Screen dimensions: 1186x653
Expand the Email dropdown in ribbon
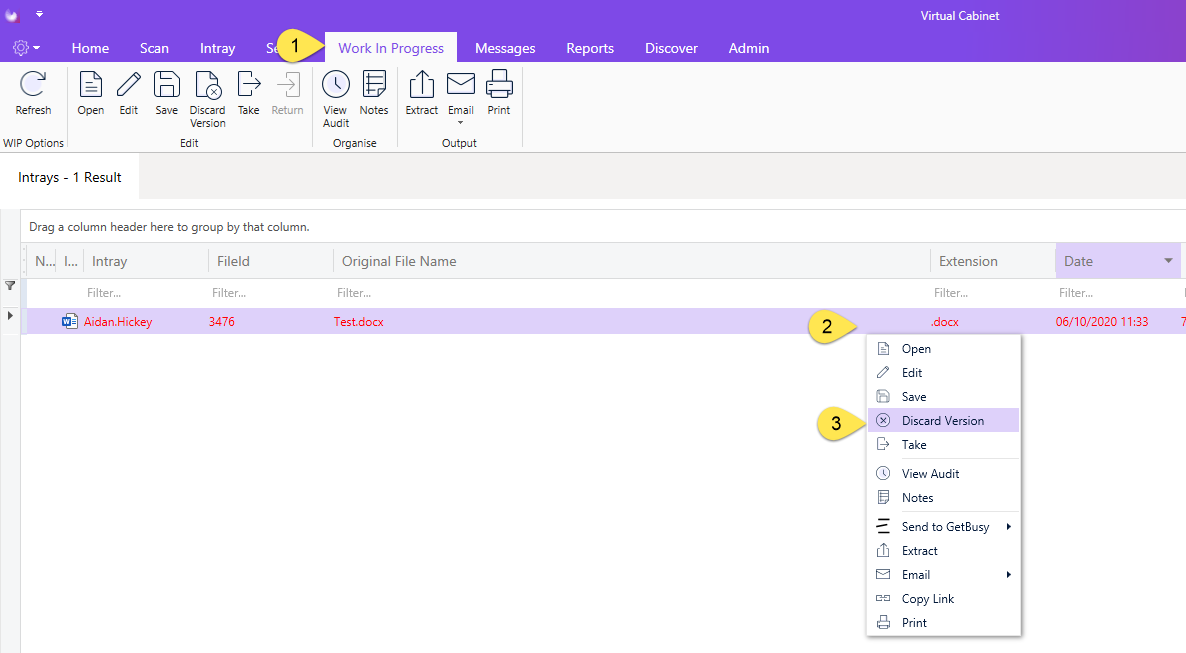click(460, 123)
